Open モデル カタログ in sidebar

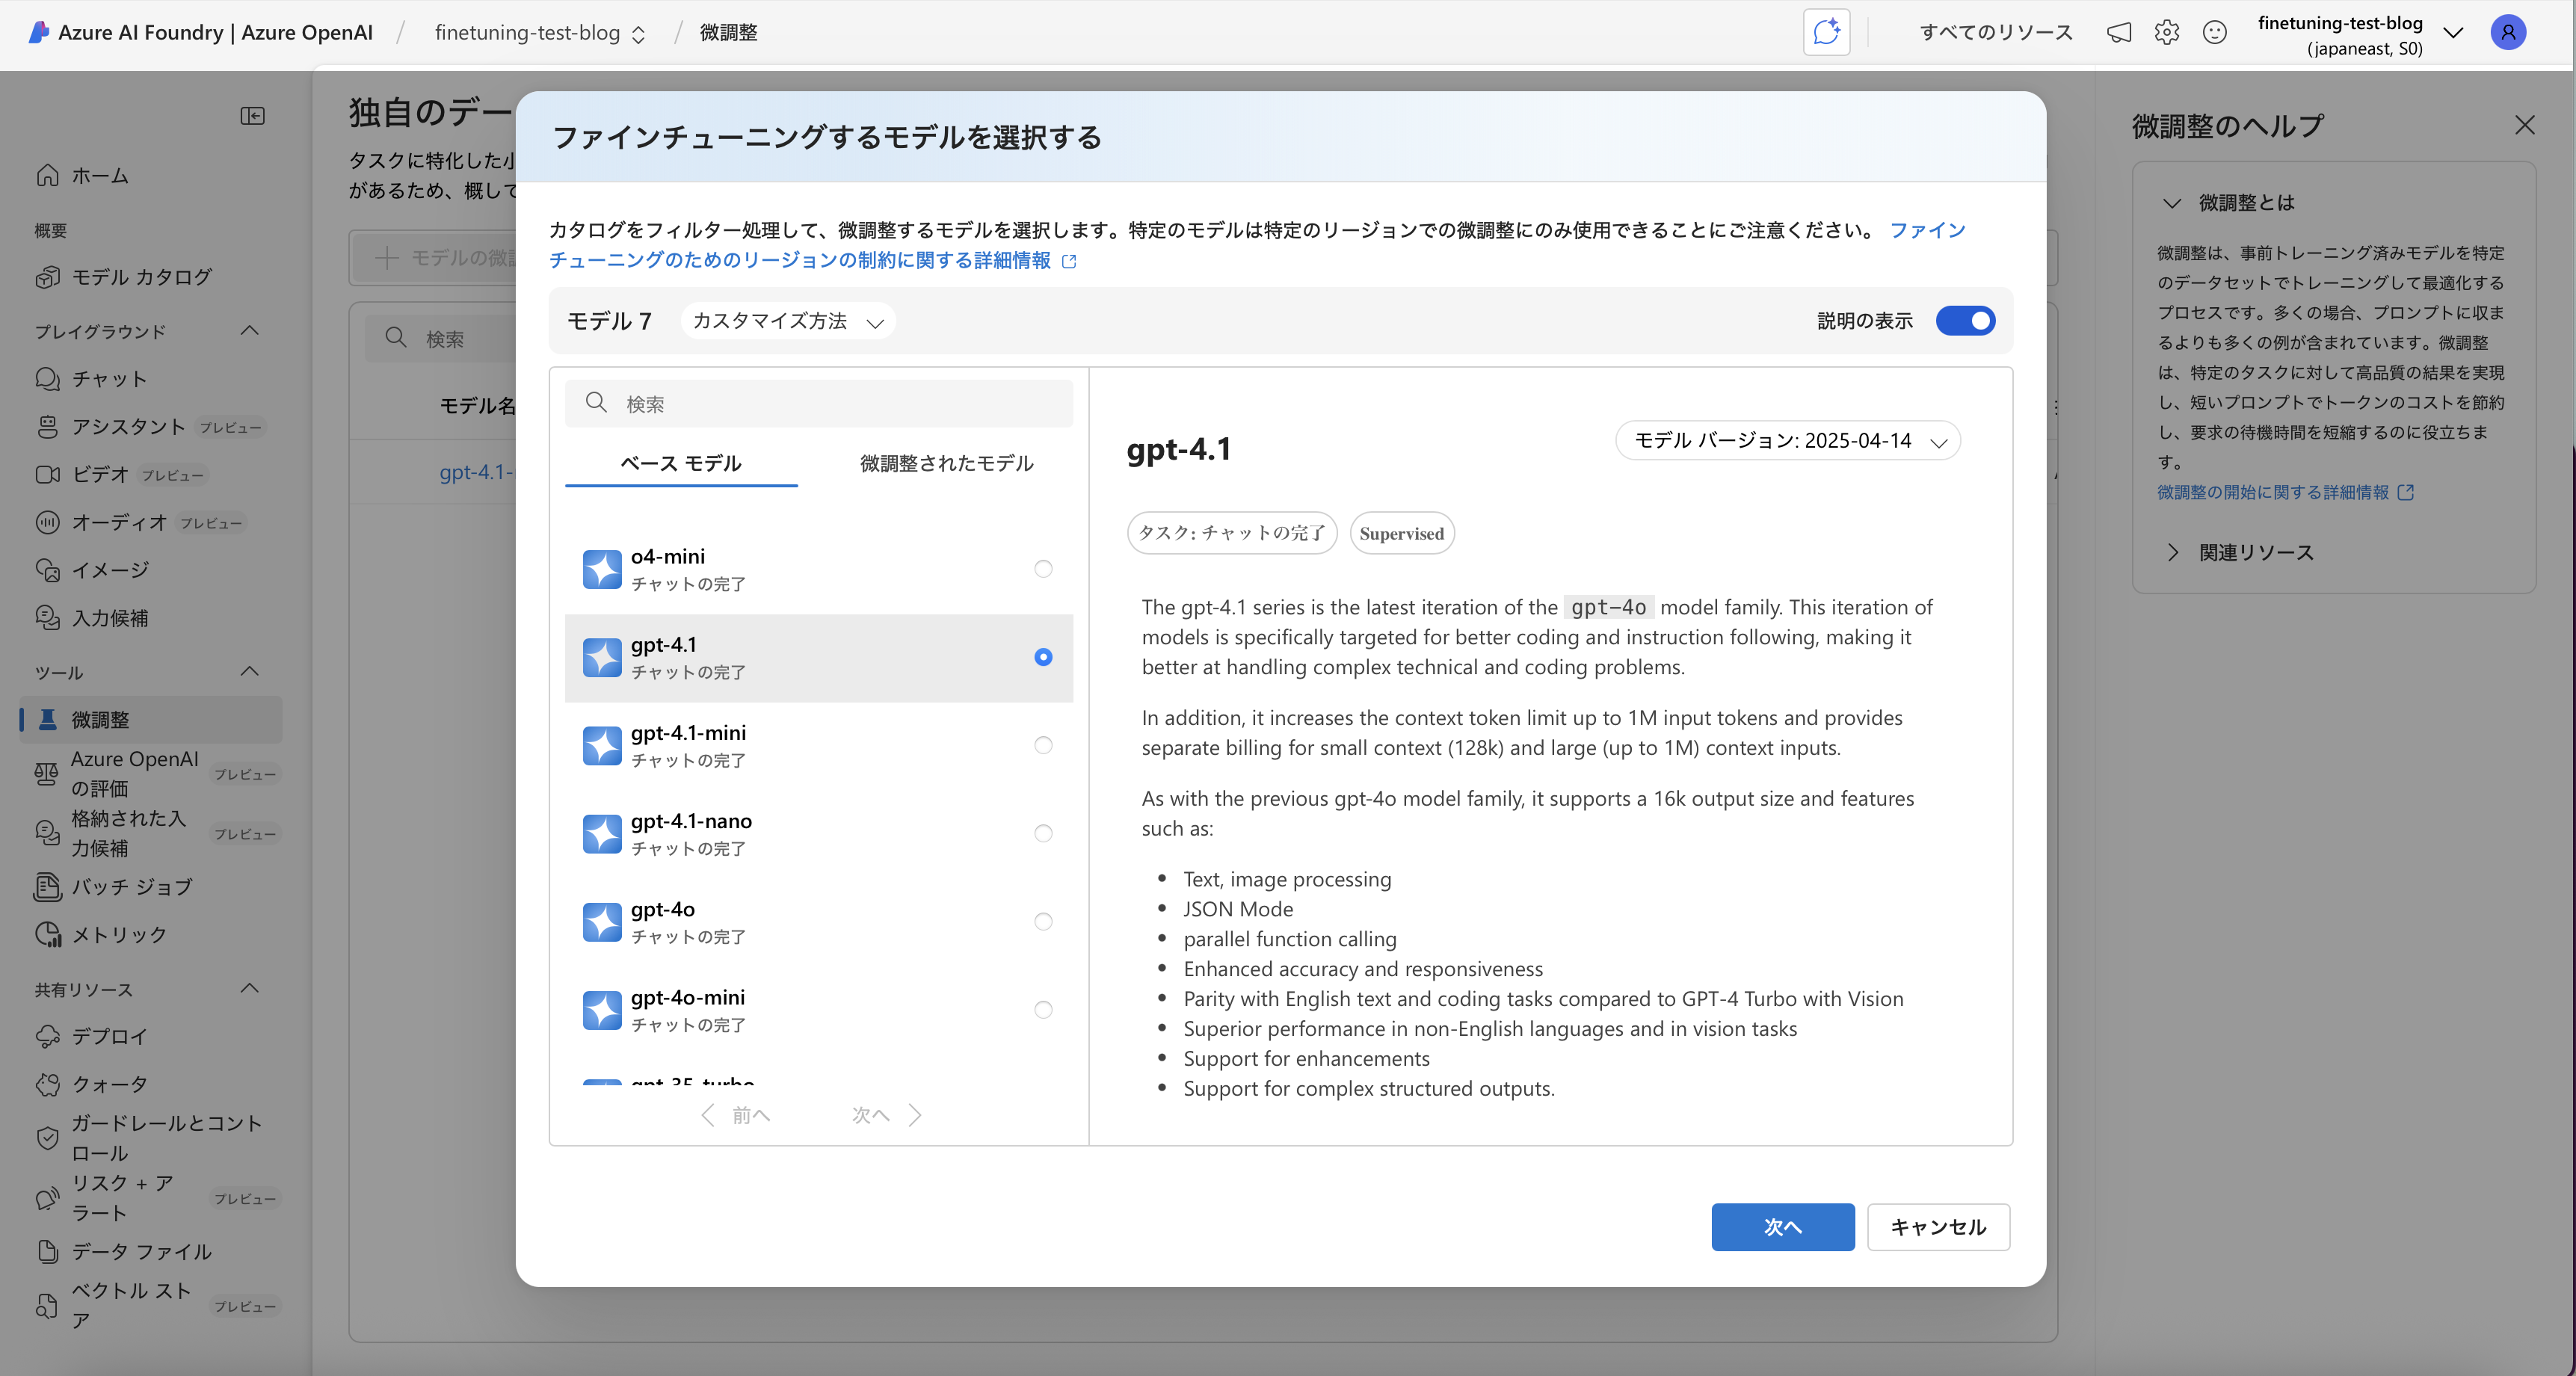pos(150,277)
